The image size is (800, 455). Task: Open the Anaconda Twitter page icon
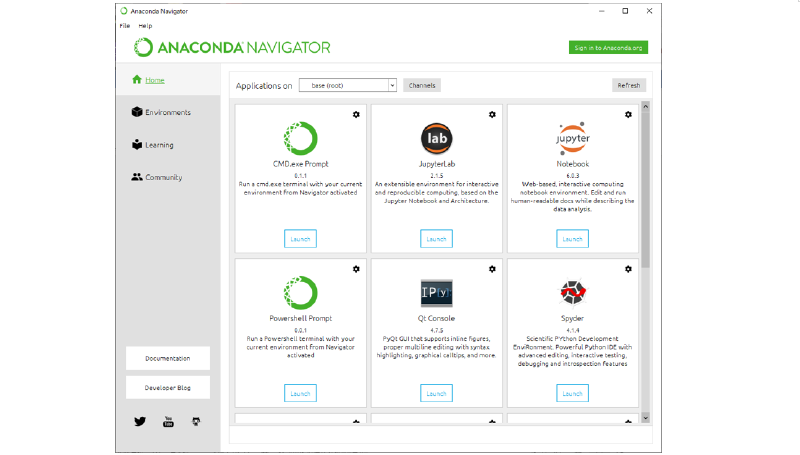140,421
